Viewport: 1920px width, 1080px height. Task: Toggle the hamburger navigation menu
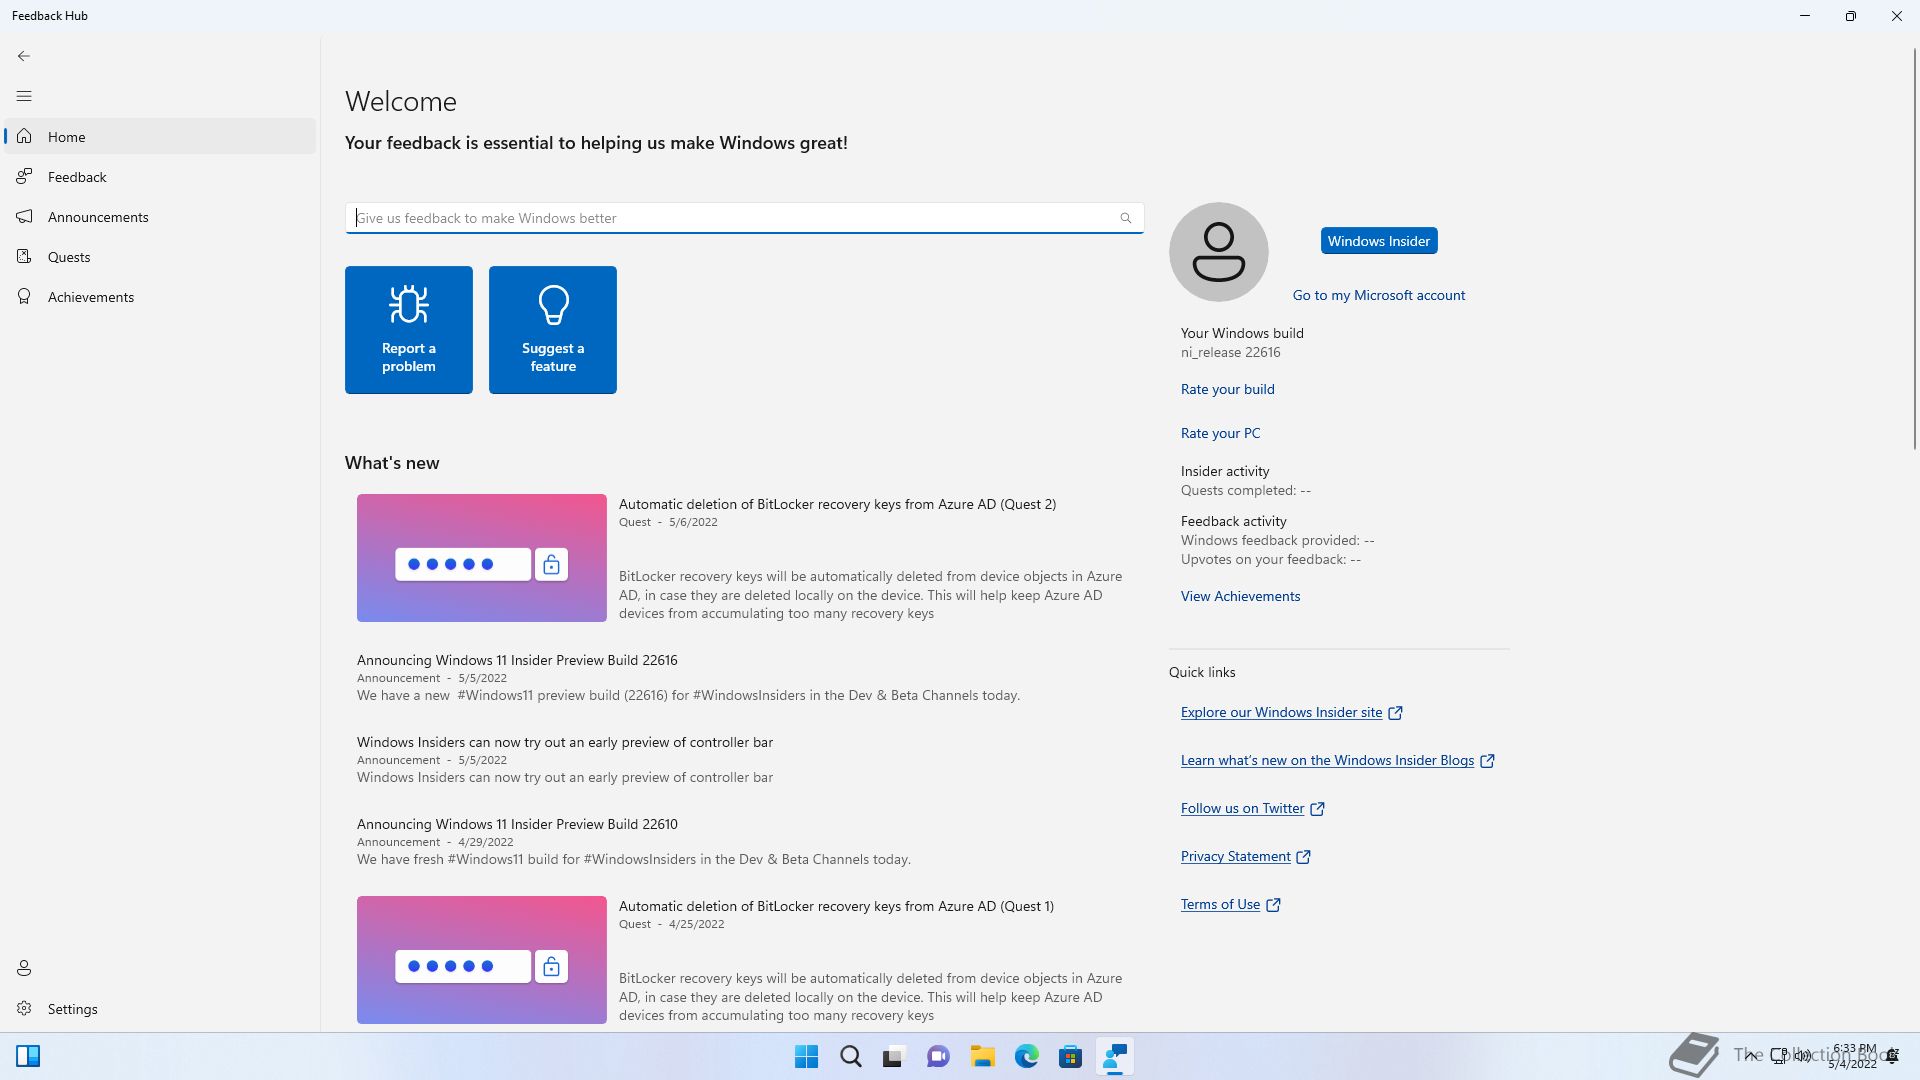[x=24, y=96]
